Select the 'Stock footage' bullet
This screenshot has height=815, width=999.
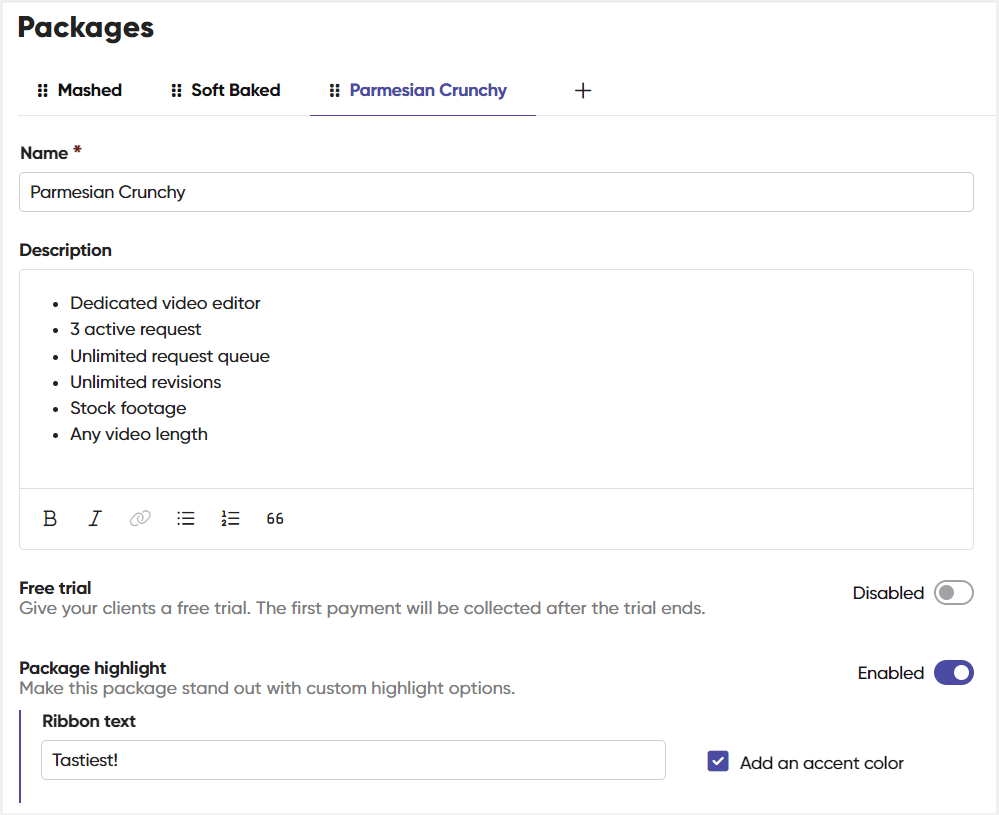tap(128, 408)
